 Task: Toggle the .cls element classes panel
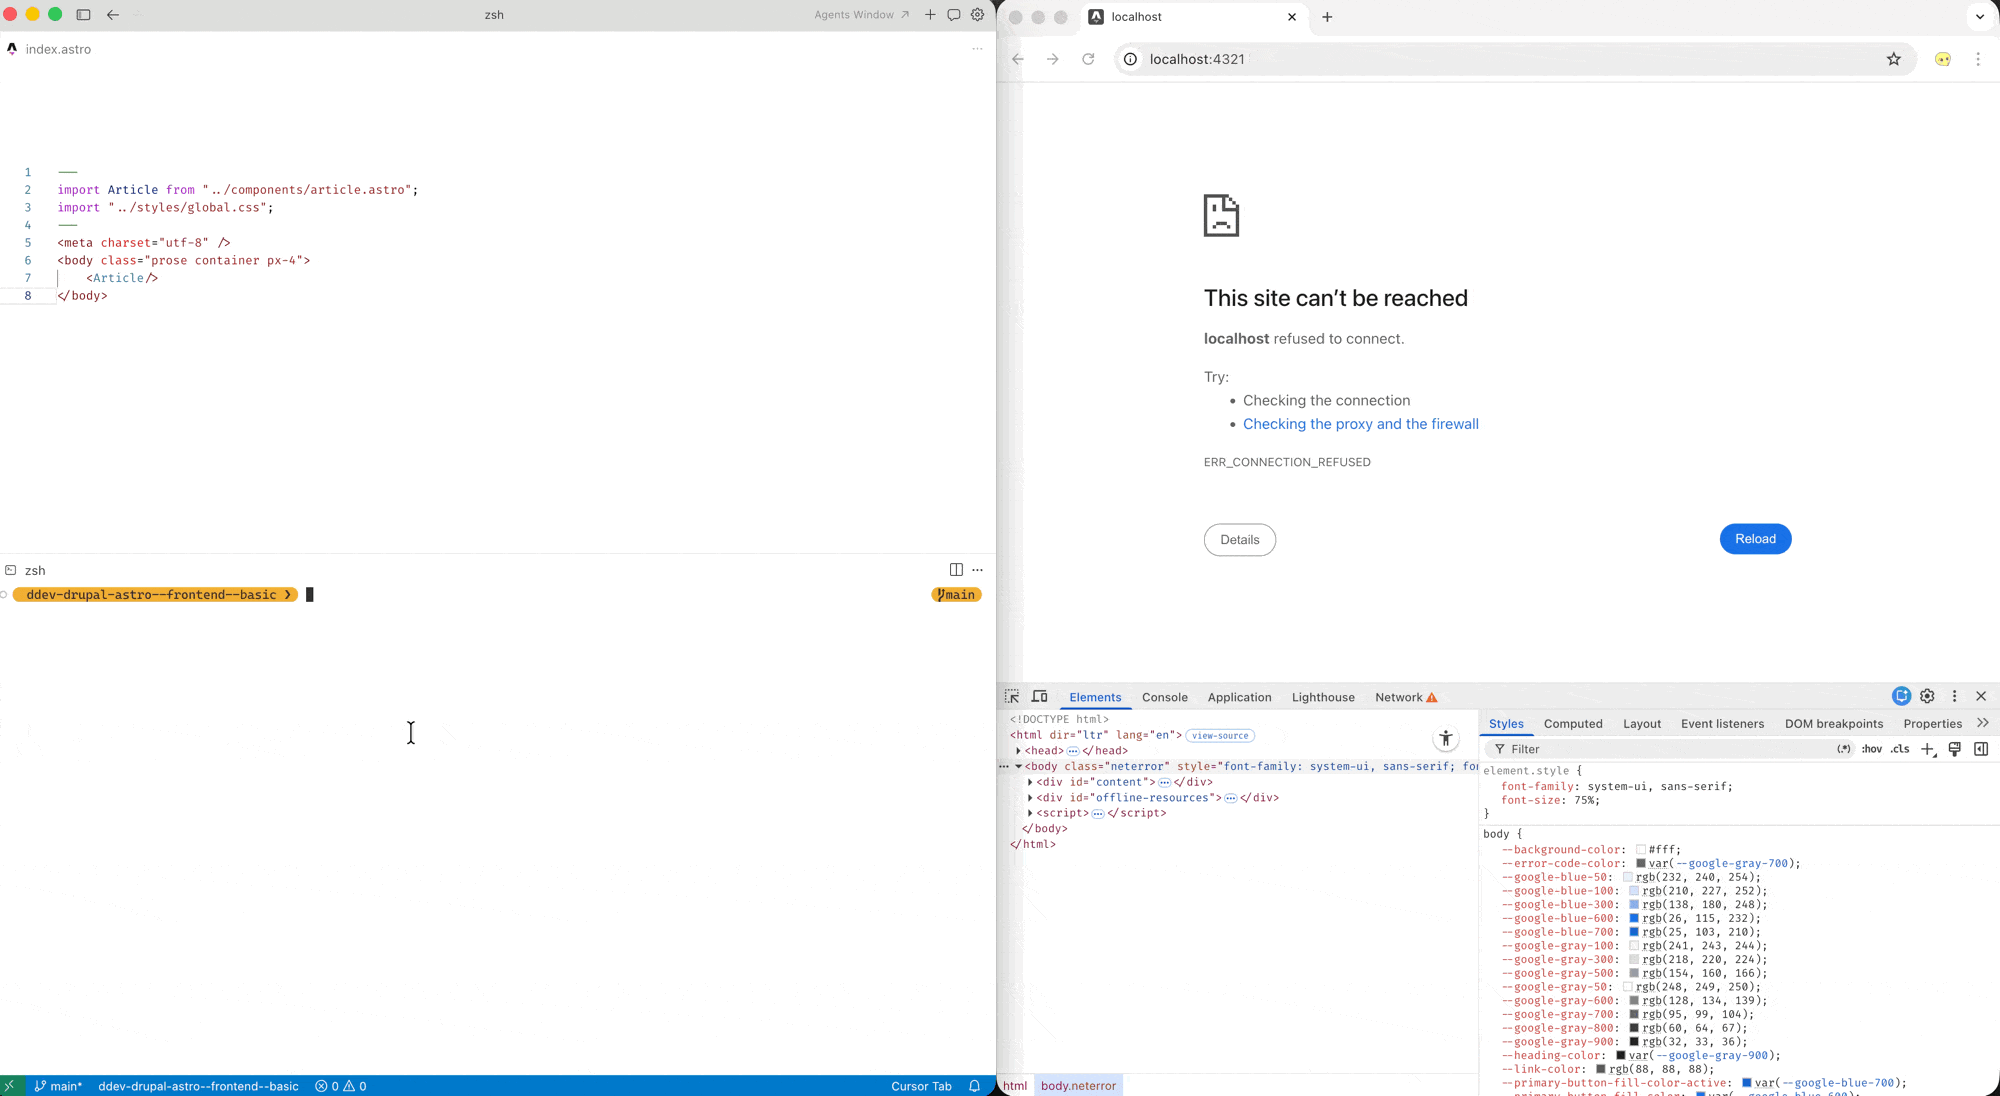[1900, 749]
